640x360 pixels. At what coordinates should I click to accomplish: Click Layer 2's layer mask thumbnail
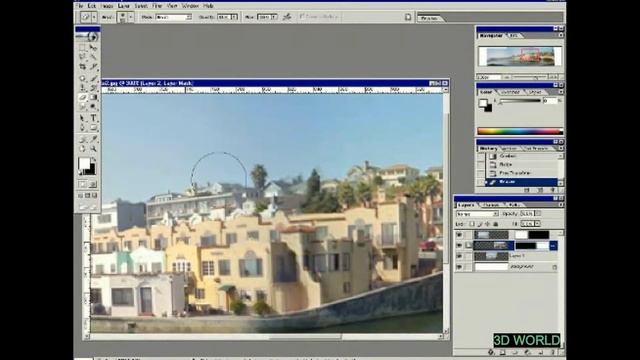coord(532,245)
